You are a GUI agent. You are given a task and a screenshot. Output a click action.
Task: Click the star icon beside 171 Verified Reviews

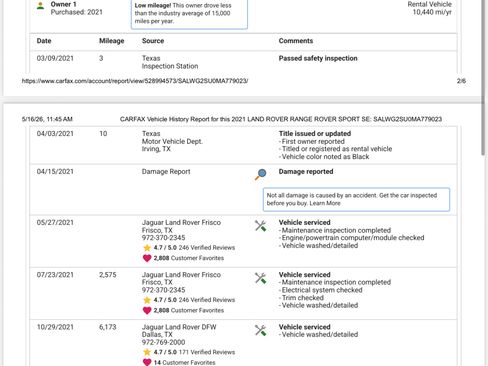pos(147,352)
